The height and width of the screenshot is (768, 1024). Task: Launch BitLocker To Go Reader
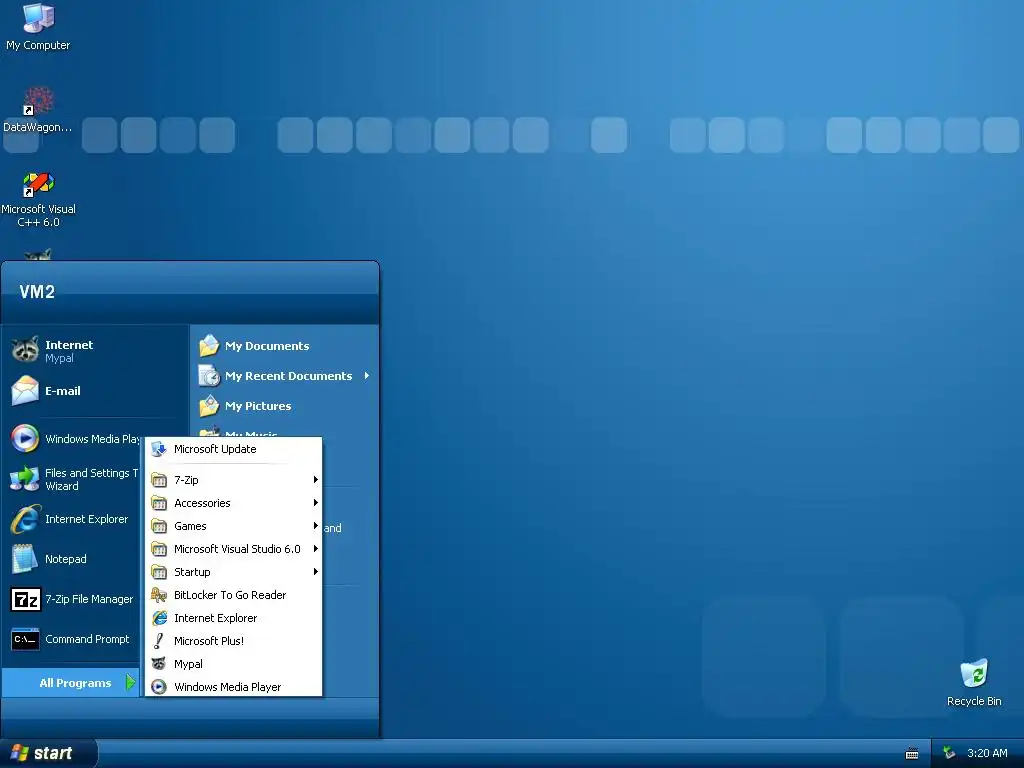pos(233,595)
